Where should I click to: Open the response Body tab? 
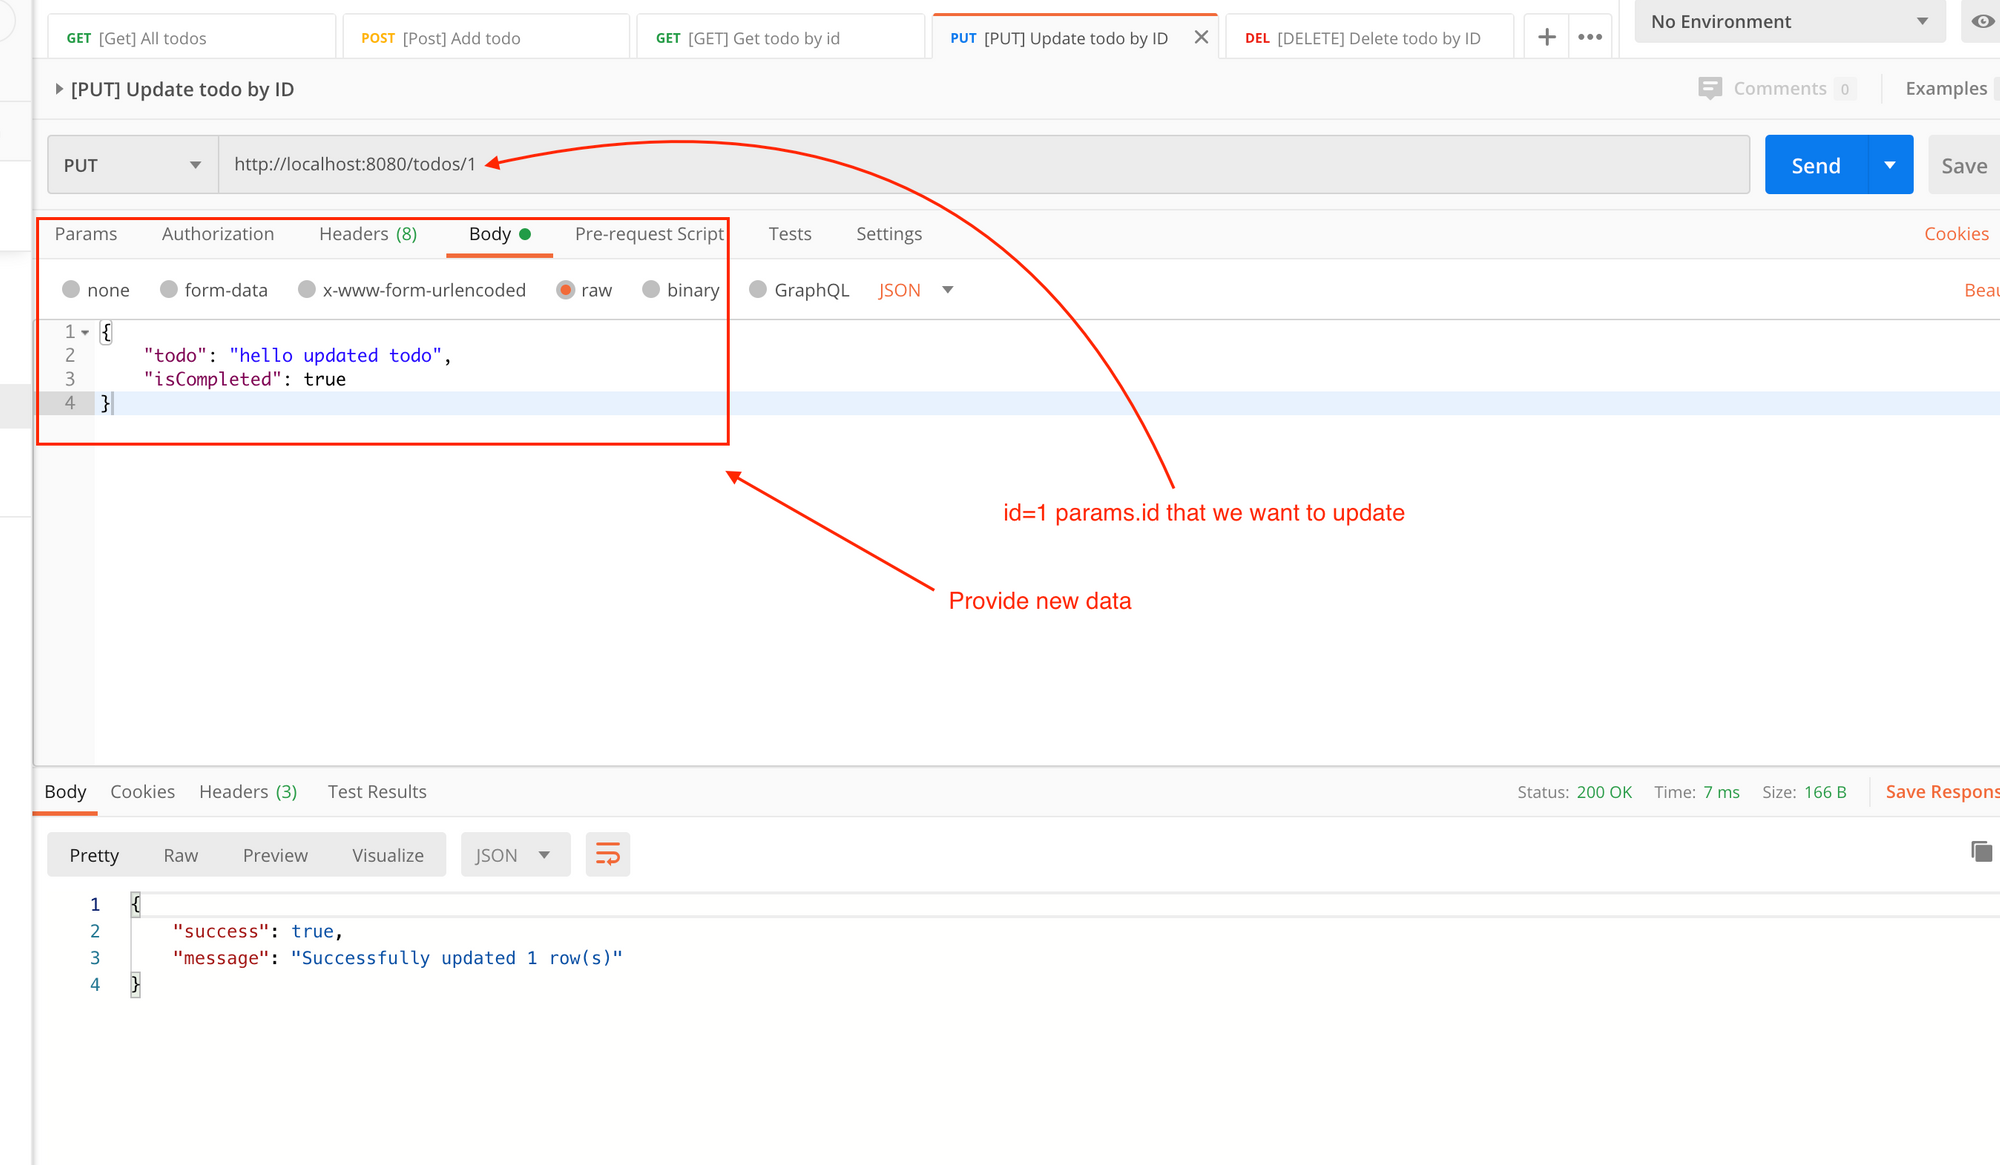click(x=65, y=792)
